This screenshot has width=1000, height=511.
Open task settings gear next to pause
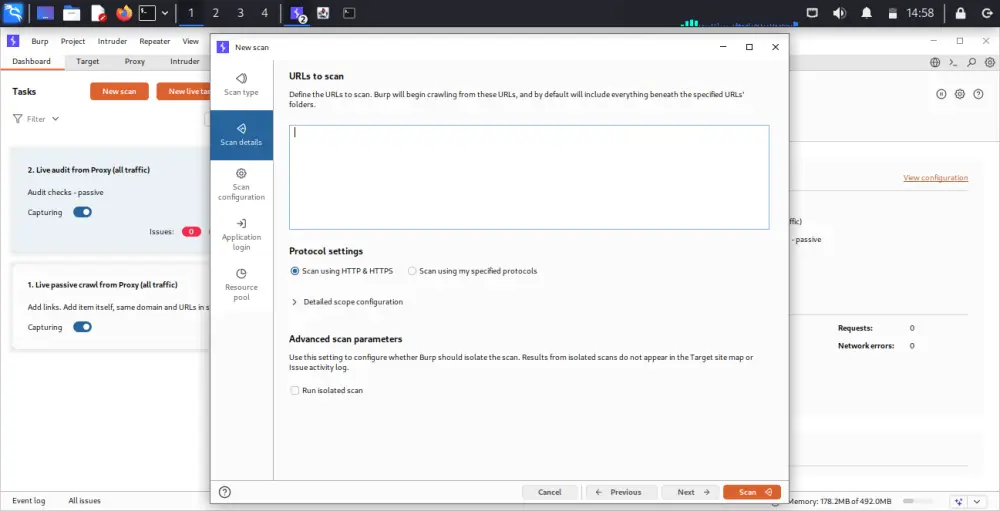click(960, 94)
